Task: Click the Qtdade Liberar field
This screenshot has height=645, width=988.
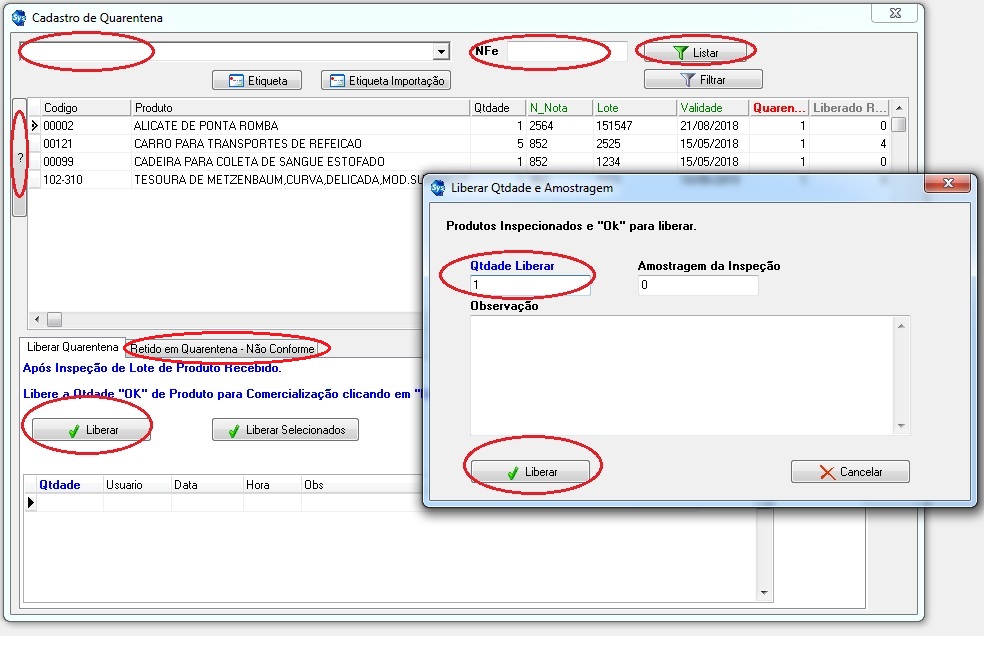Action: (530, 286)
